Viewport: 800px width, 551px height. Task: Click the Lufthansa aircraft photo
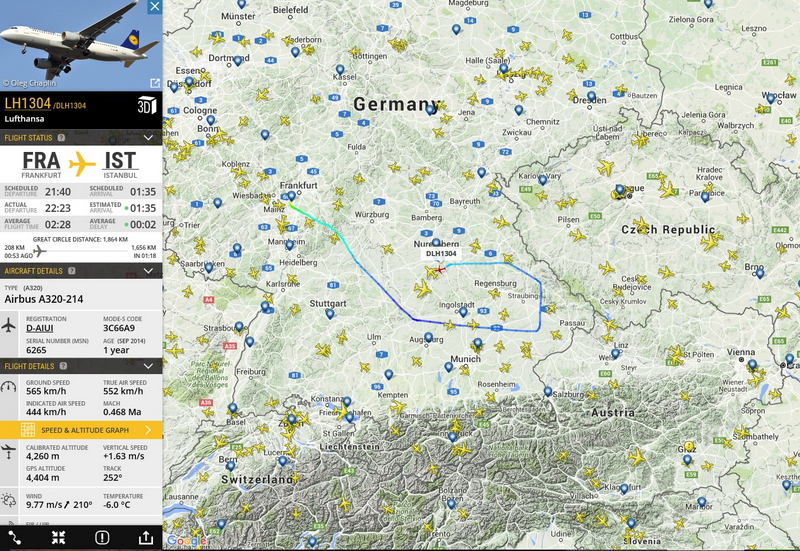(x=81, y=45)
